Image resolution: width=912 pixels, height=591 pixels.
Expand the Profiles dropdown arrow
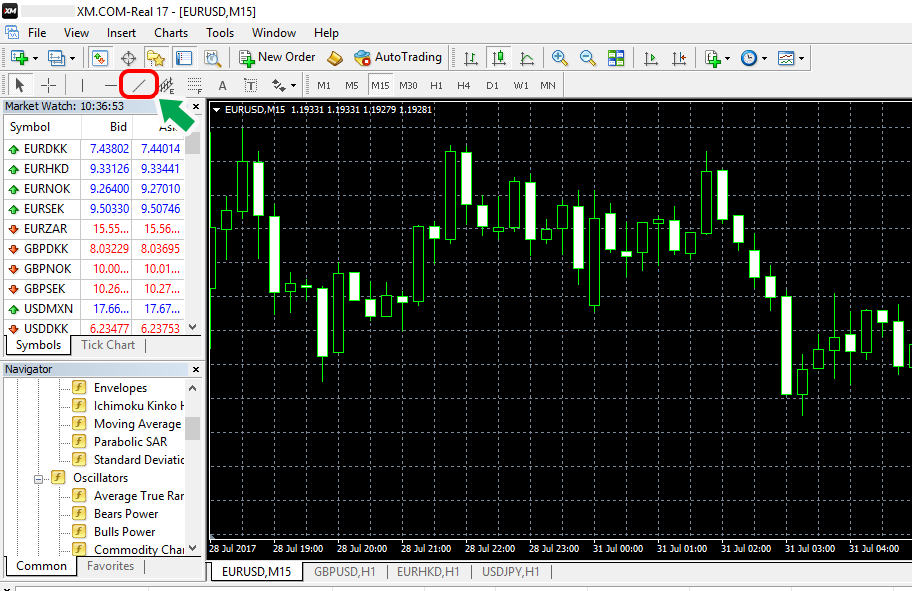[x=72, y=58]
